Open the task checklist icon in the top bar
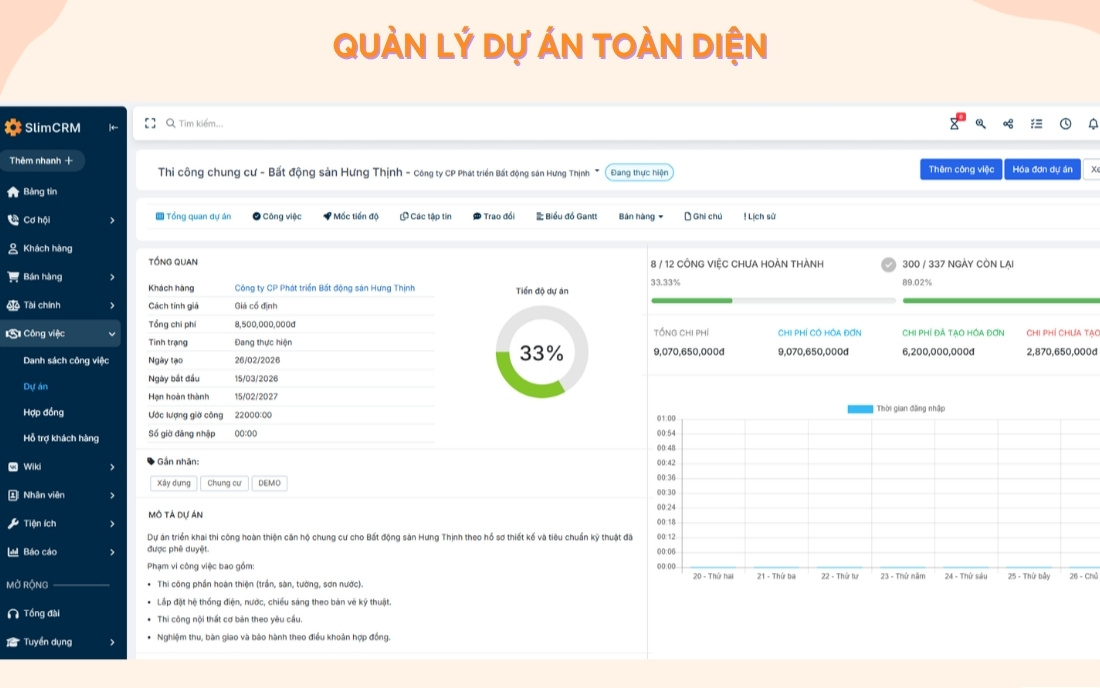Image resolution: width=1100 pixels, height=688 pixels. click(1036, 123)
